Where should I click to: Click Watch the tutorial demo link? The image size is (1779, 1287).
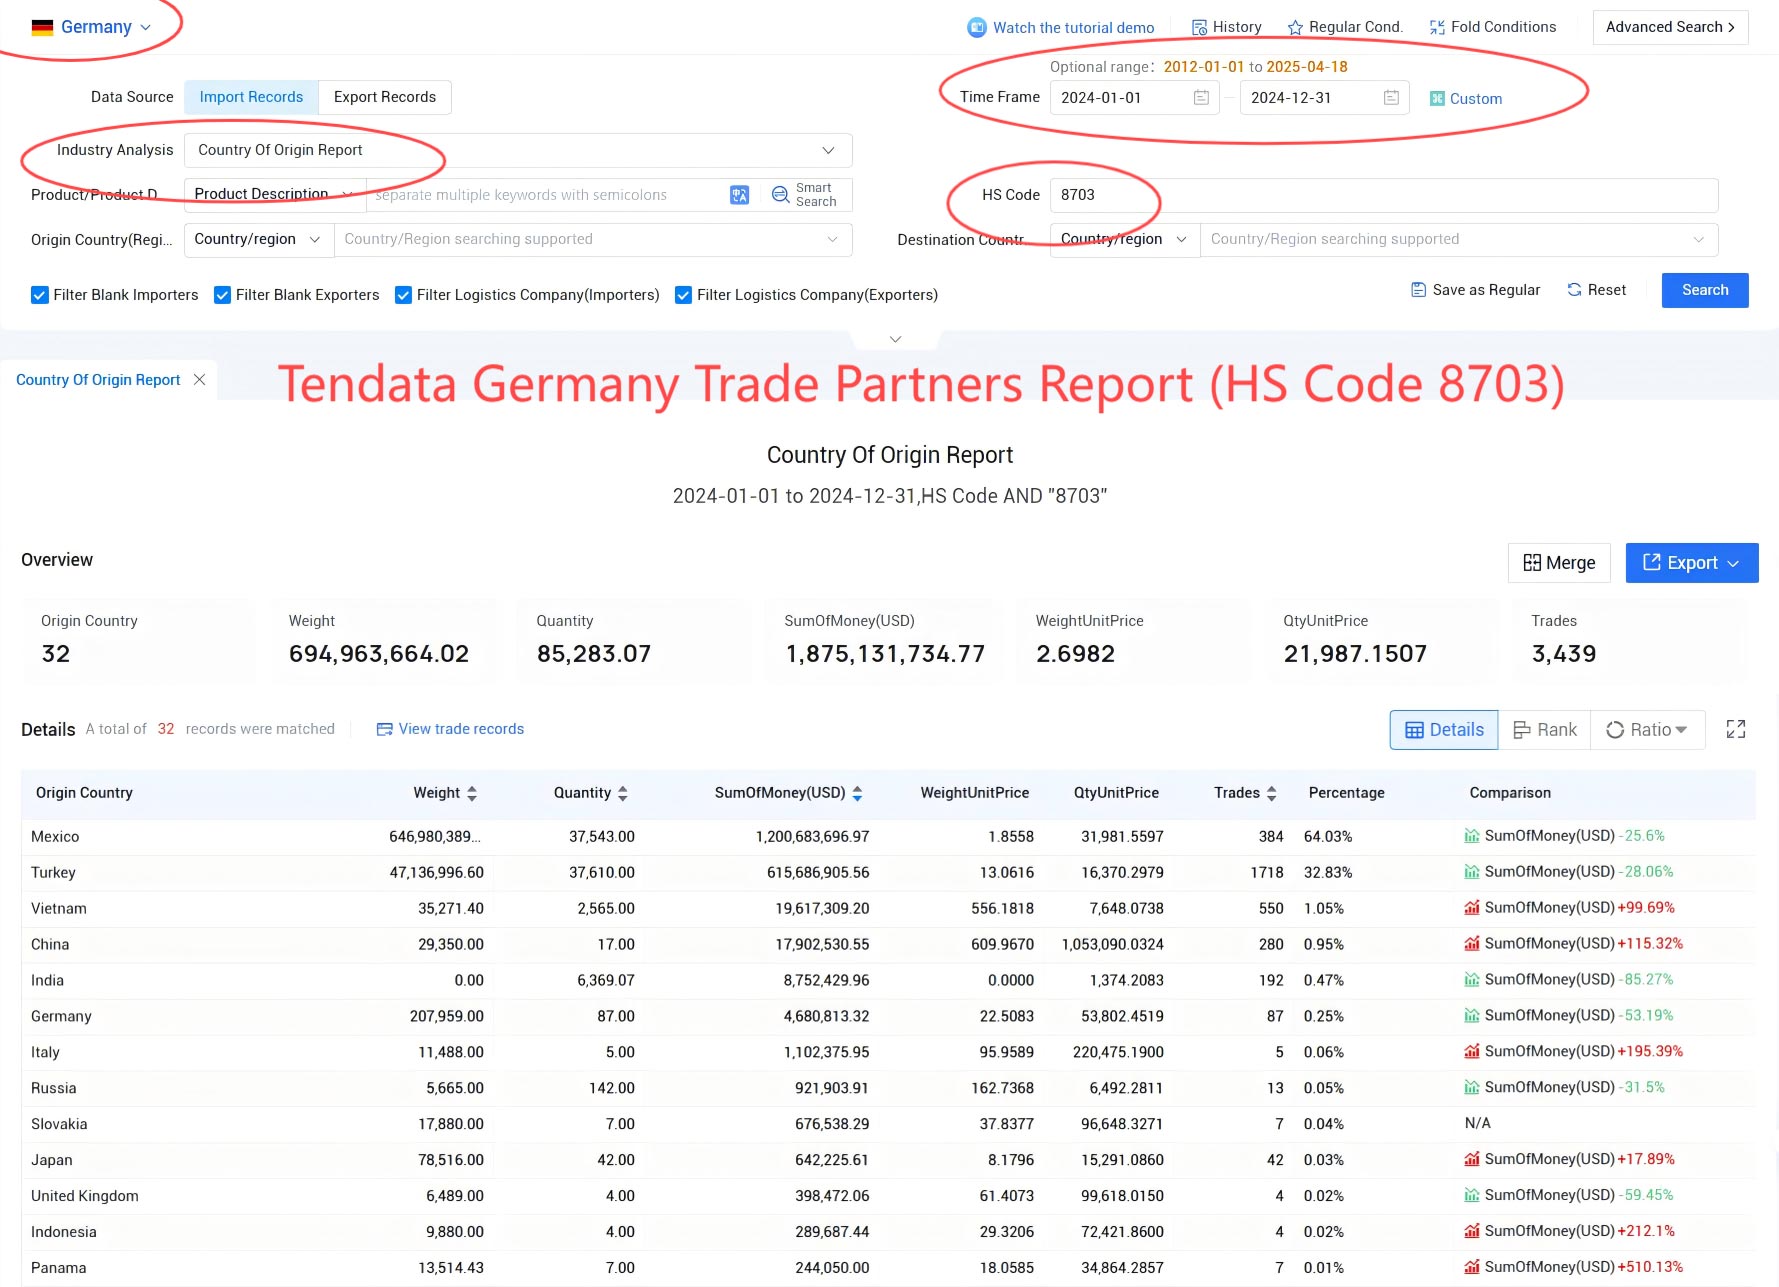pyautogui.click(x=1073, y=28)
